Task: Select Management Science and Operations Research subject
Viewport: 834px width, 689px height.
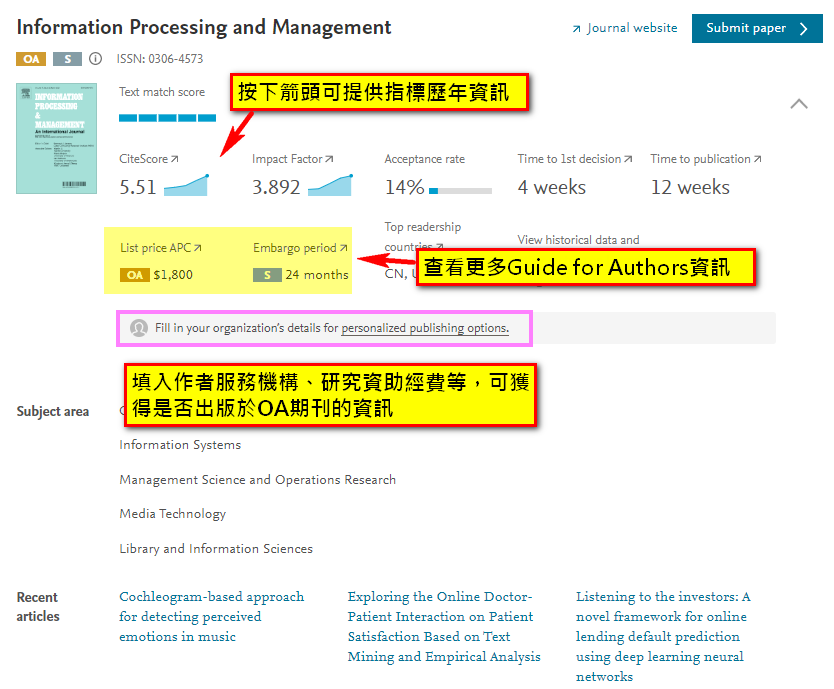Action: pos(257,480)
